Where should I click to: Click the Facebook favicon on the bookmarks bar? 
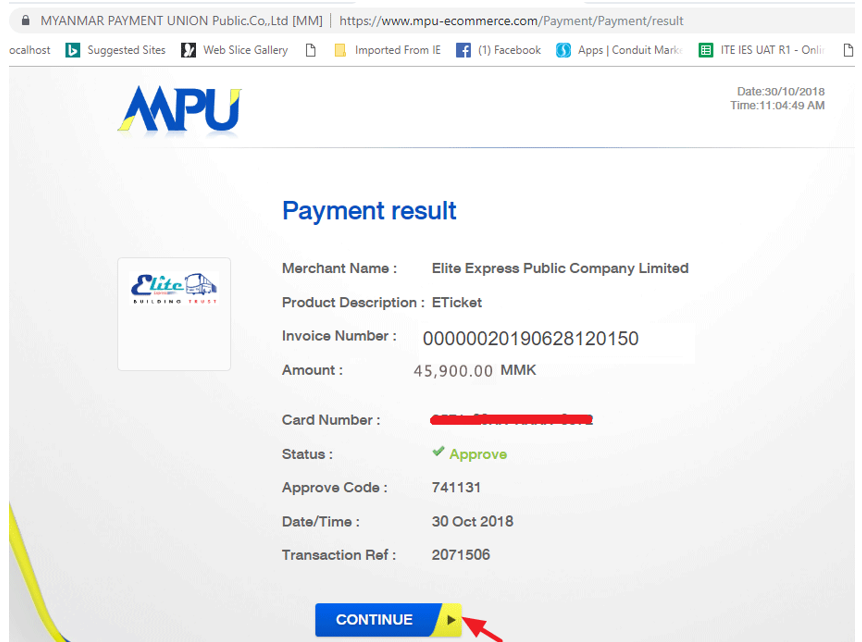point(461,49)
